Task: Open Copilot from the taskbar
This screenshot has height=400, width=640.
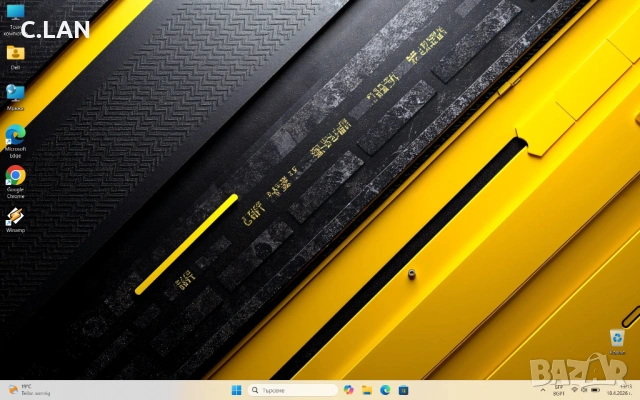Action: point(348,390)
